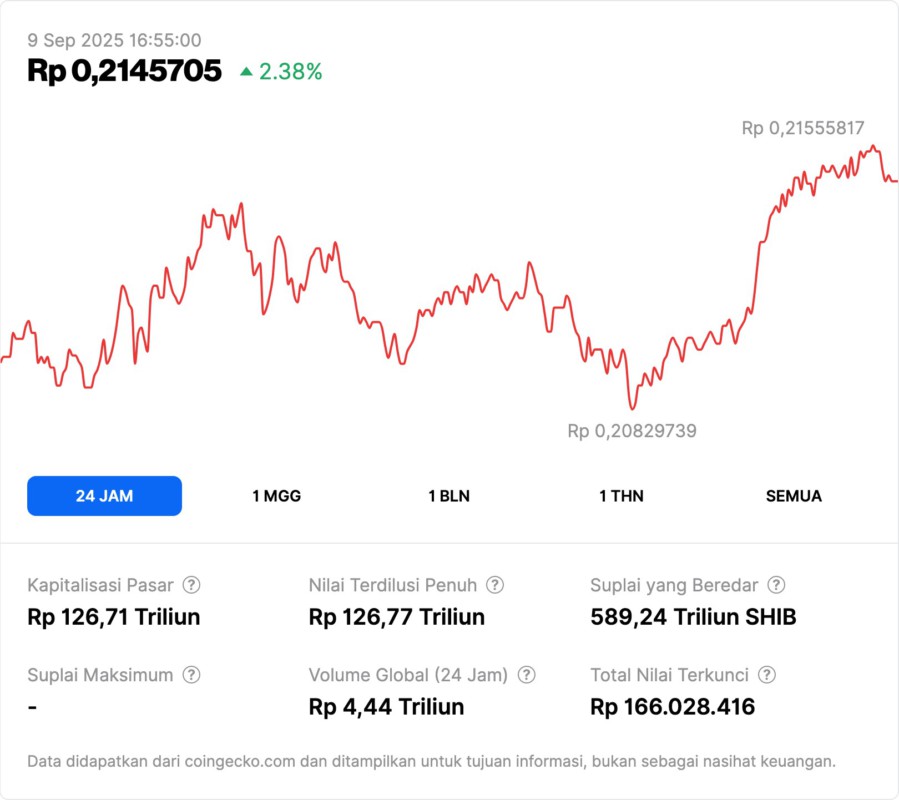Click the green price change arrow
Viewport: 899px width, 800px height.
[x=246, y=72]
